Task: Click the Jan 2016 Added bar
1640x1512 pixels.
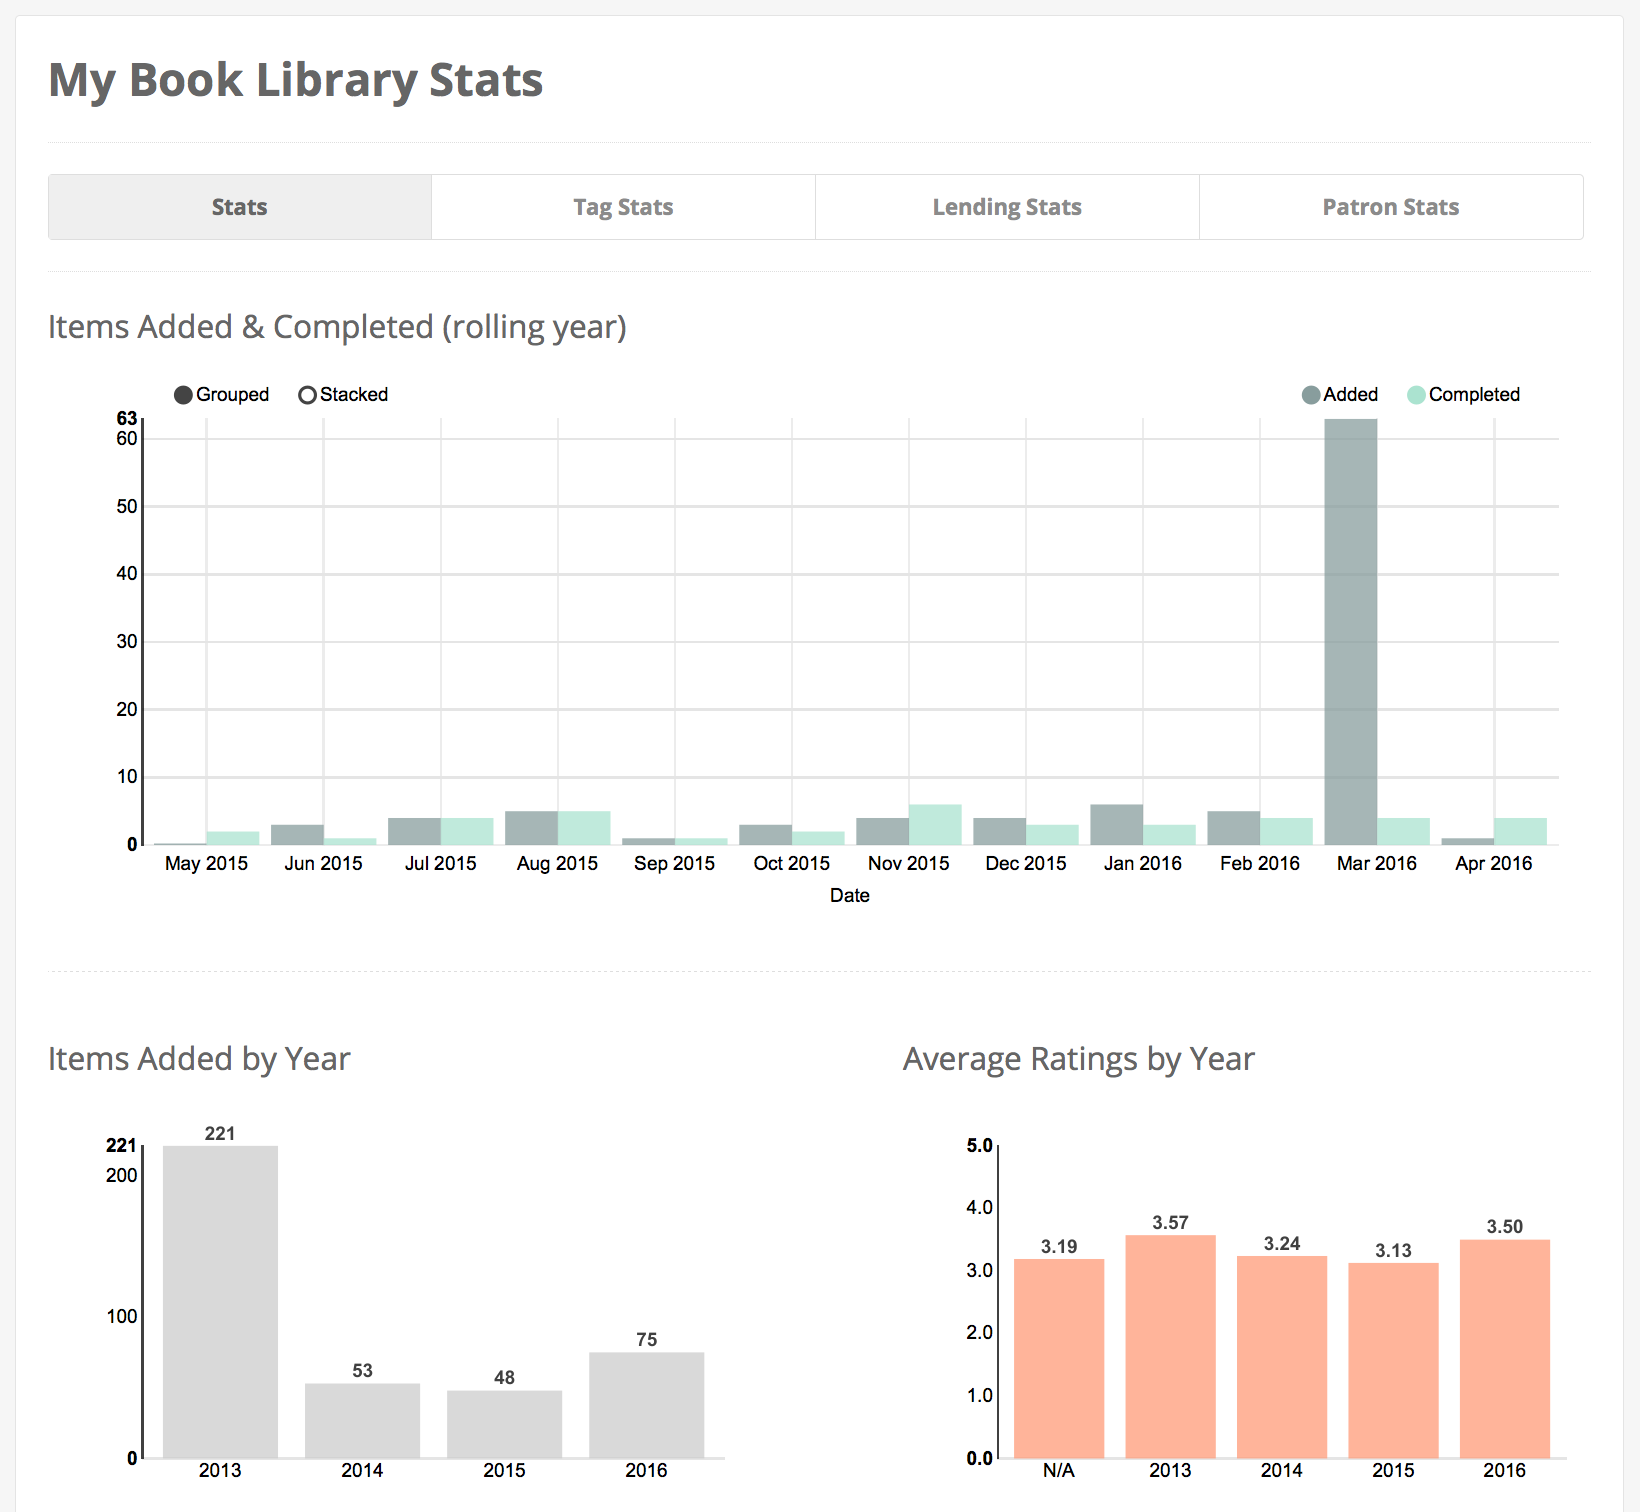Action: point(1116,825)
